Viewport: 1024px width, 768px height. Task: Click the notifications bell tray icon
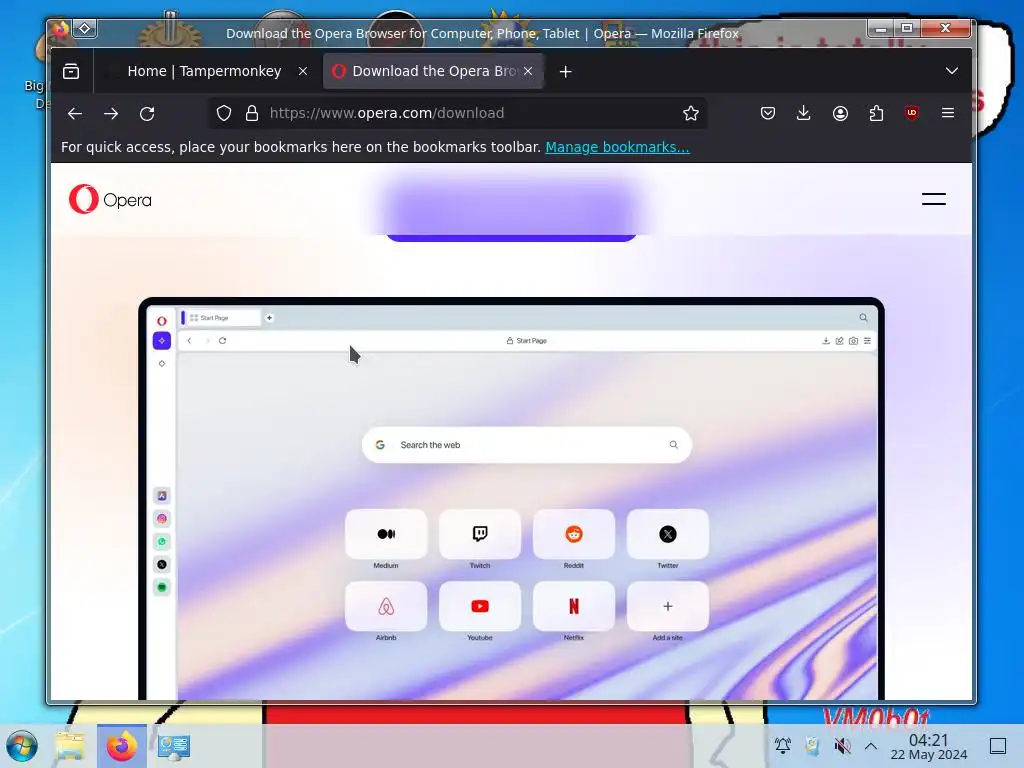[x=782, y=745]
